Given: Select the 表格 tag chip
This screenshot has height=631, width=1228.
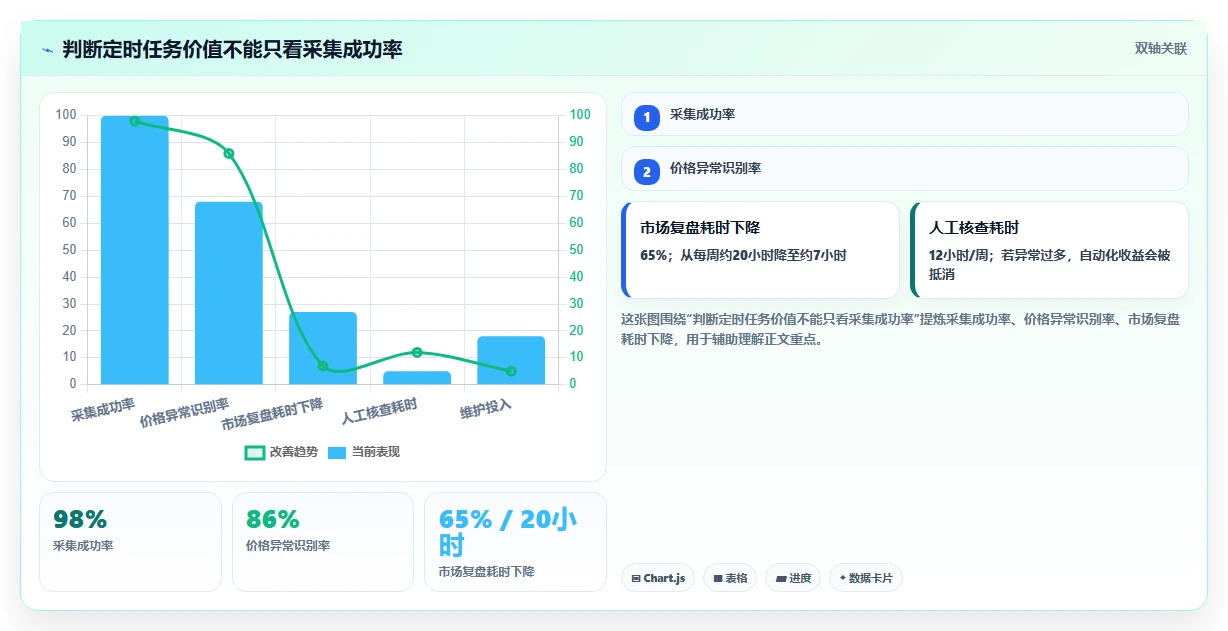Looking at the screenshot, I should point(730,578).
